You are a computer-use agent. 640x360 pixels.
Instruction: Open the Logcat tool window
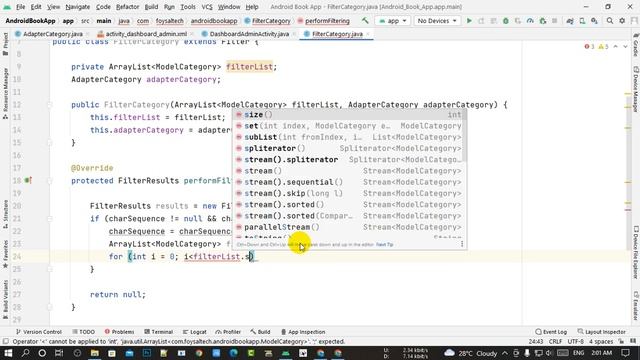click(194, 332)
